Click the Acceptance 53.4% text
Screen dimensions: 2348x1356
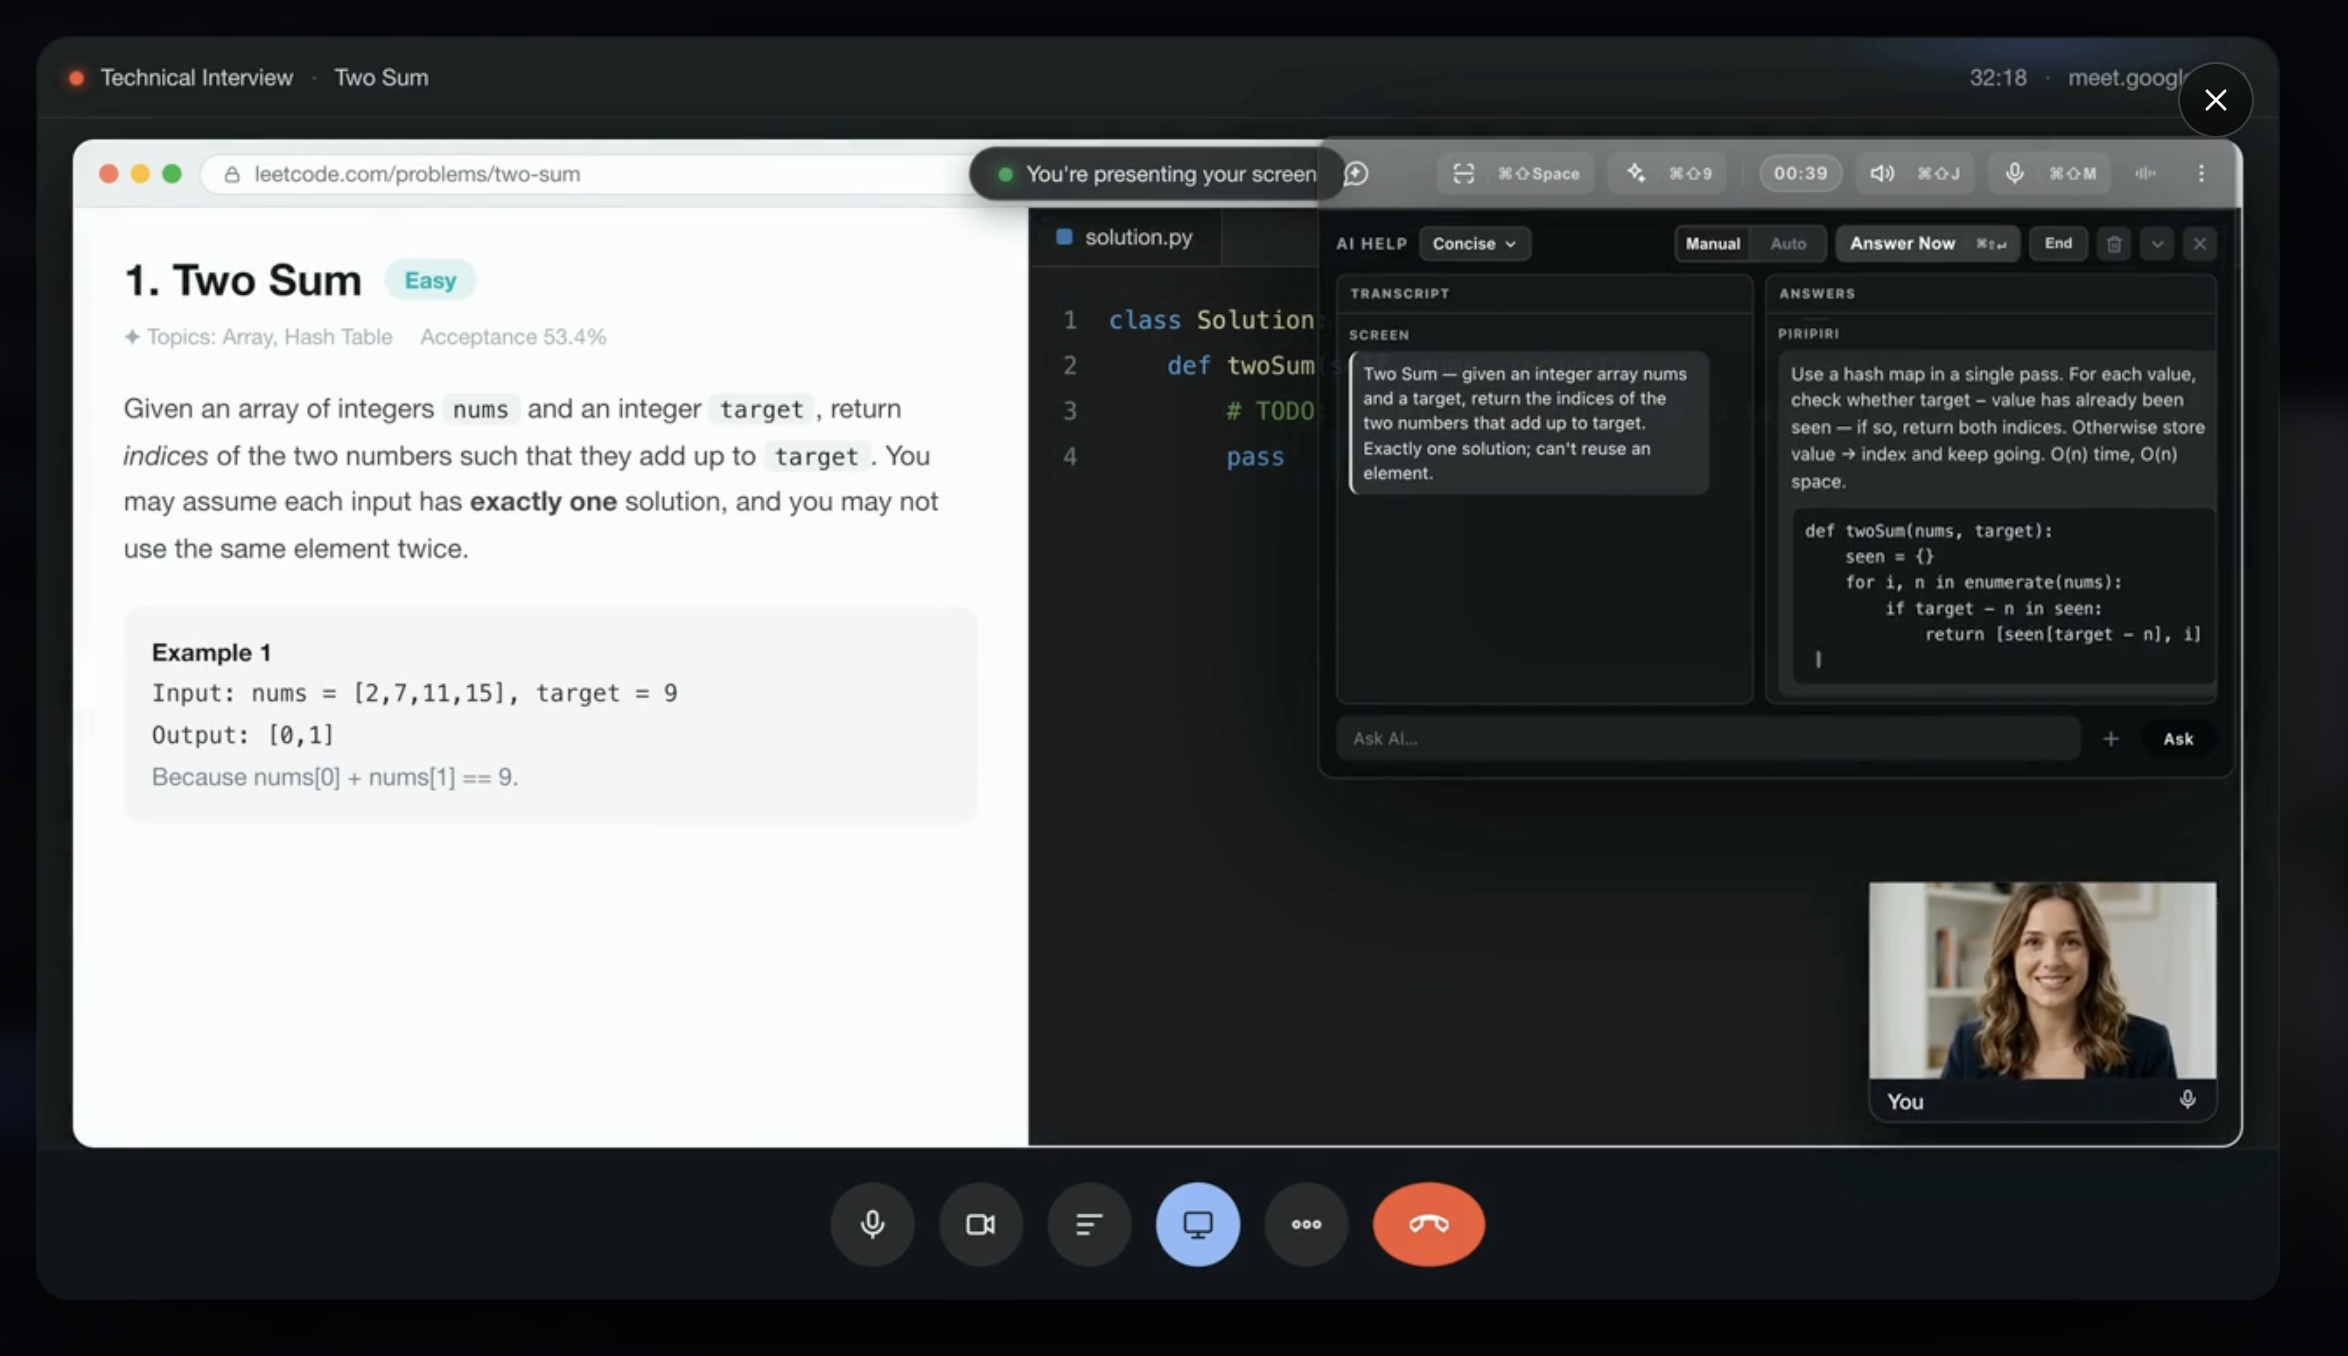(513, 337)
